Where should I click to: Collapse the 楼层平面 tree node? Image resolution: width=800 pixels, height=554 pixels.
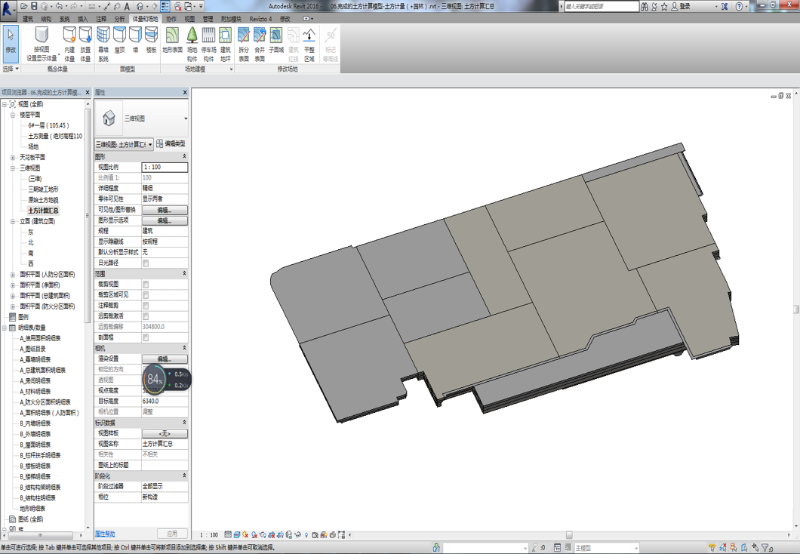(13, 115)
